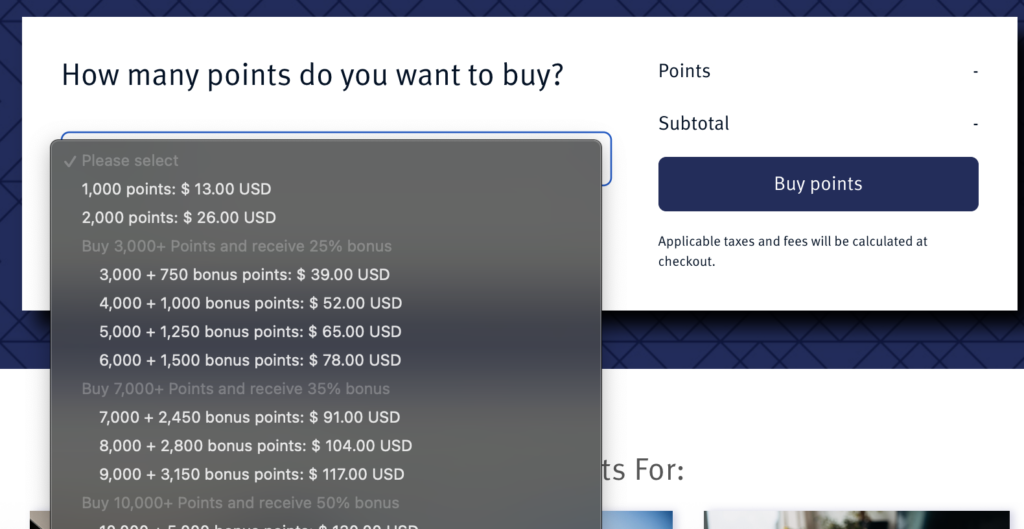Screen dimensions: 1024x529
Task: Click the Buy 10,000+ Points 50% bonus header
Action: [240, 503]
